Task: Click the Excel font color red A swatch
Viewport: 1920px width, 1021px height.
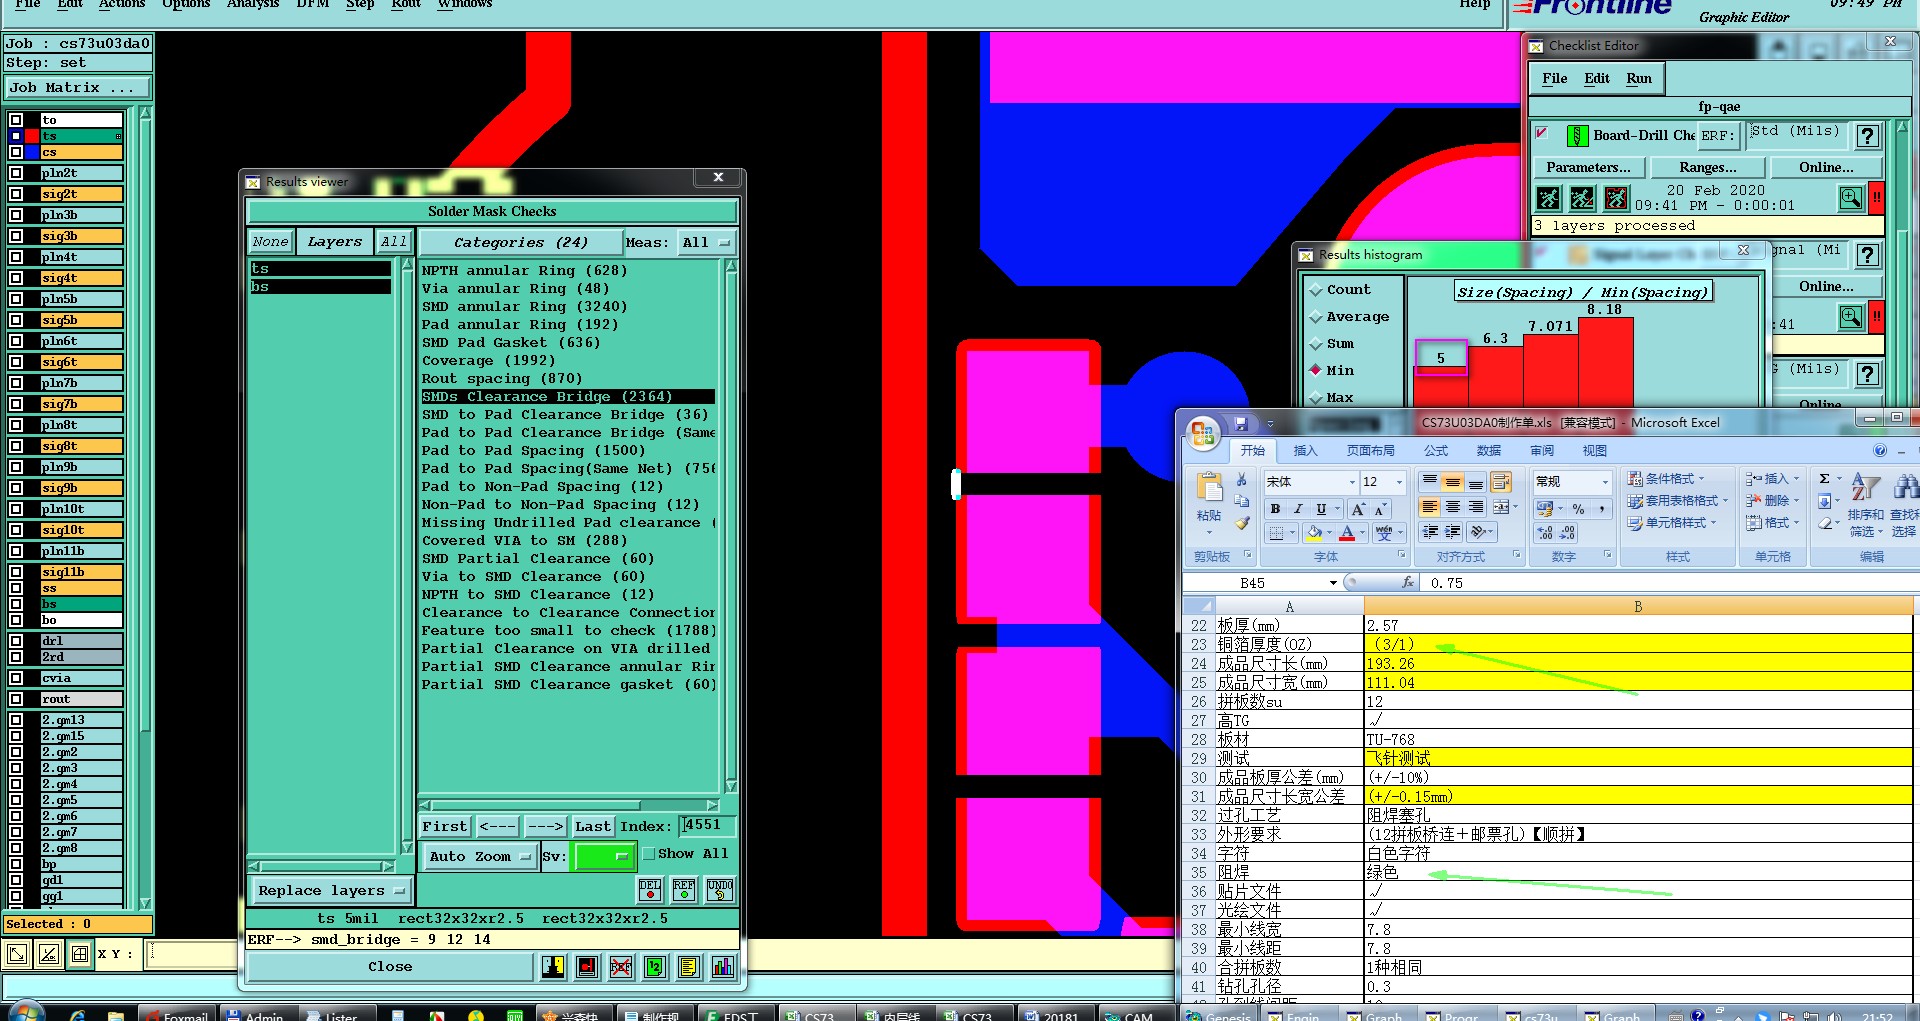Action: pos(1347,533)
